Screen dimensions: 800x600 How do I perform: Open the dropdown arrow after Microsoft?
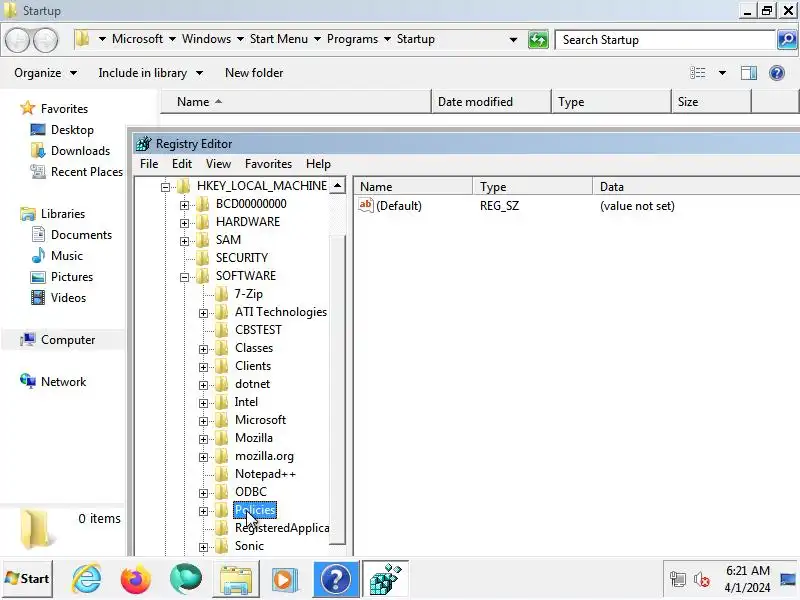(x=172, y=39)
